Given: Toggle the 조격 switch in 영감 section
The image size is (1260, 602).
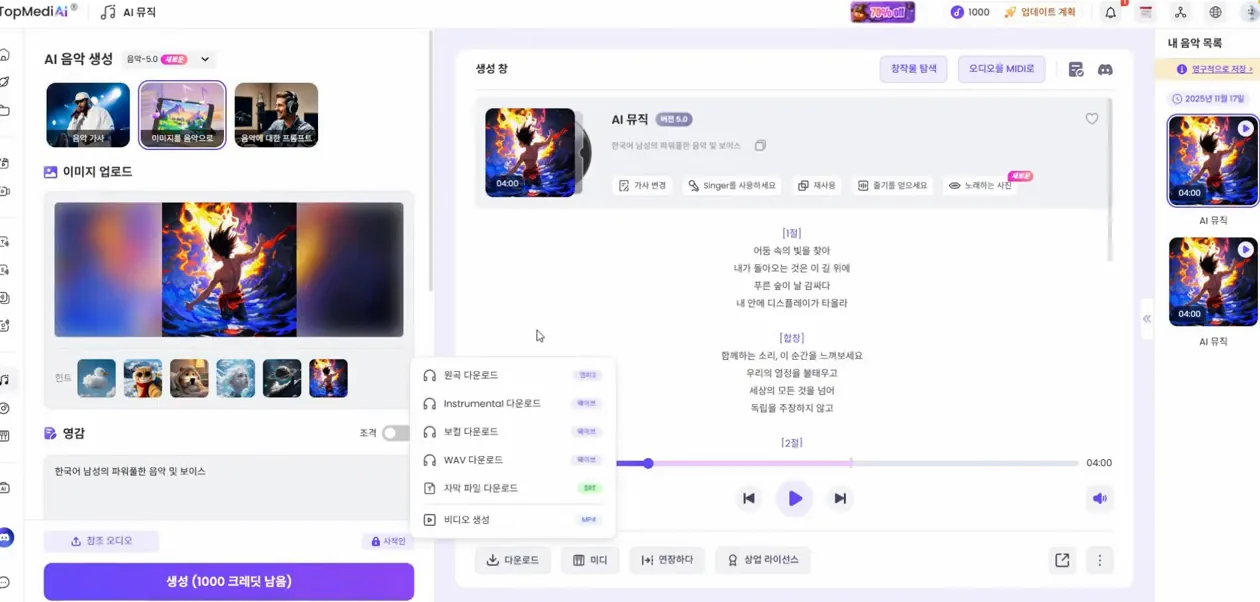Looking at the screenshot, I should 396,433.
